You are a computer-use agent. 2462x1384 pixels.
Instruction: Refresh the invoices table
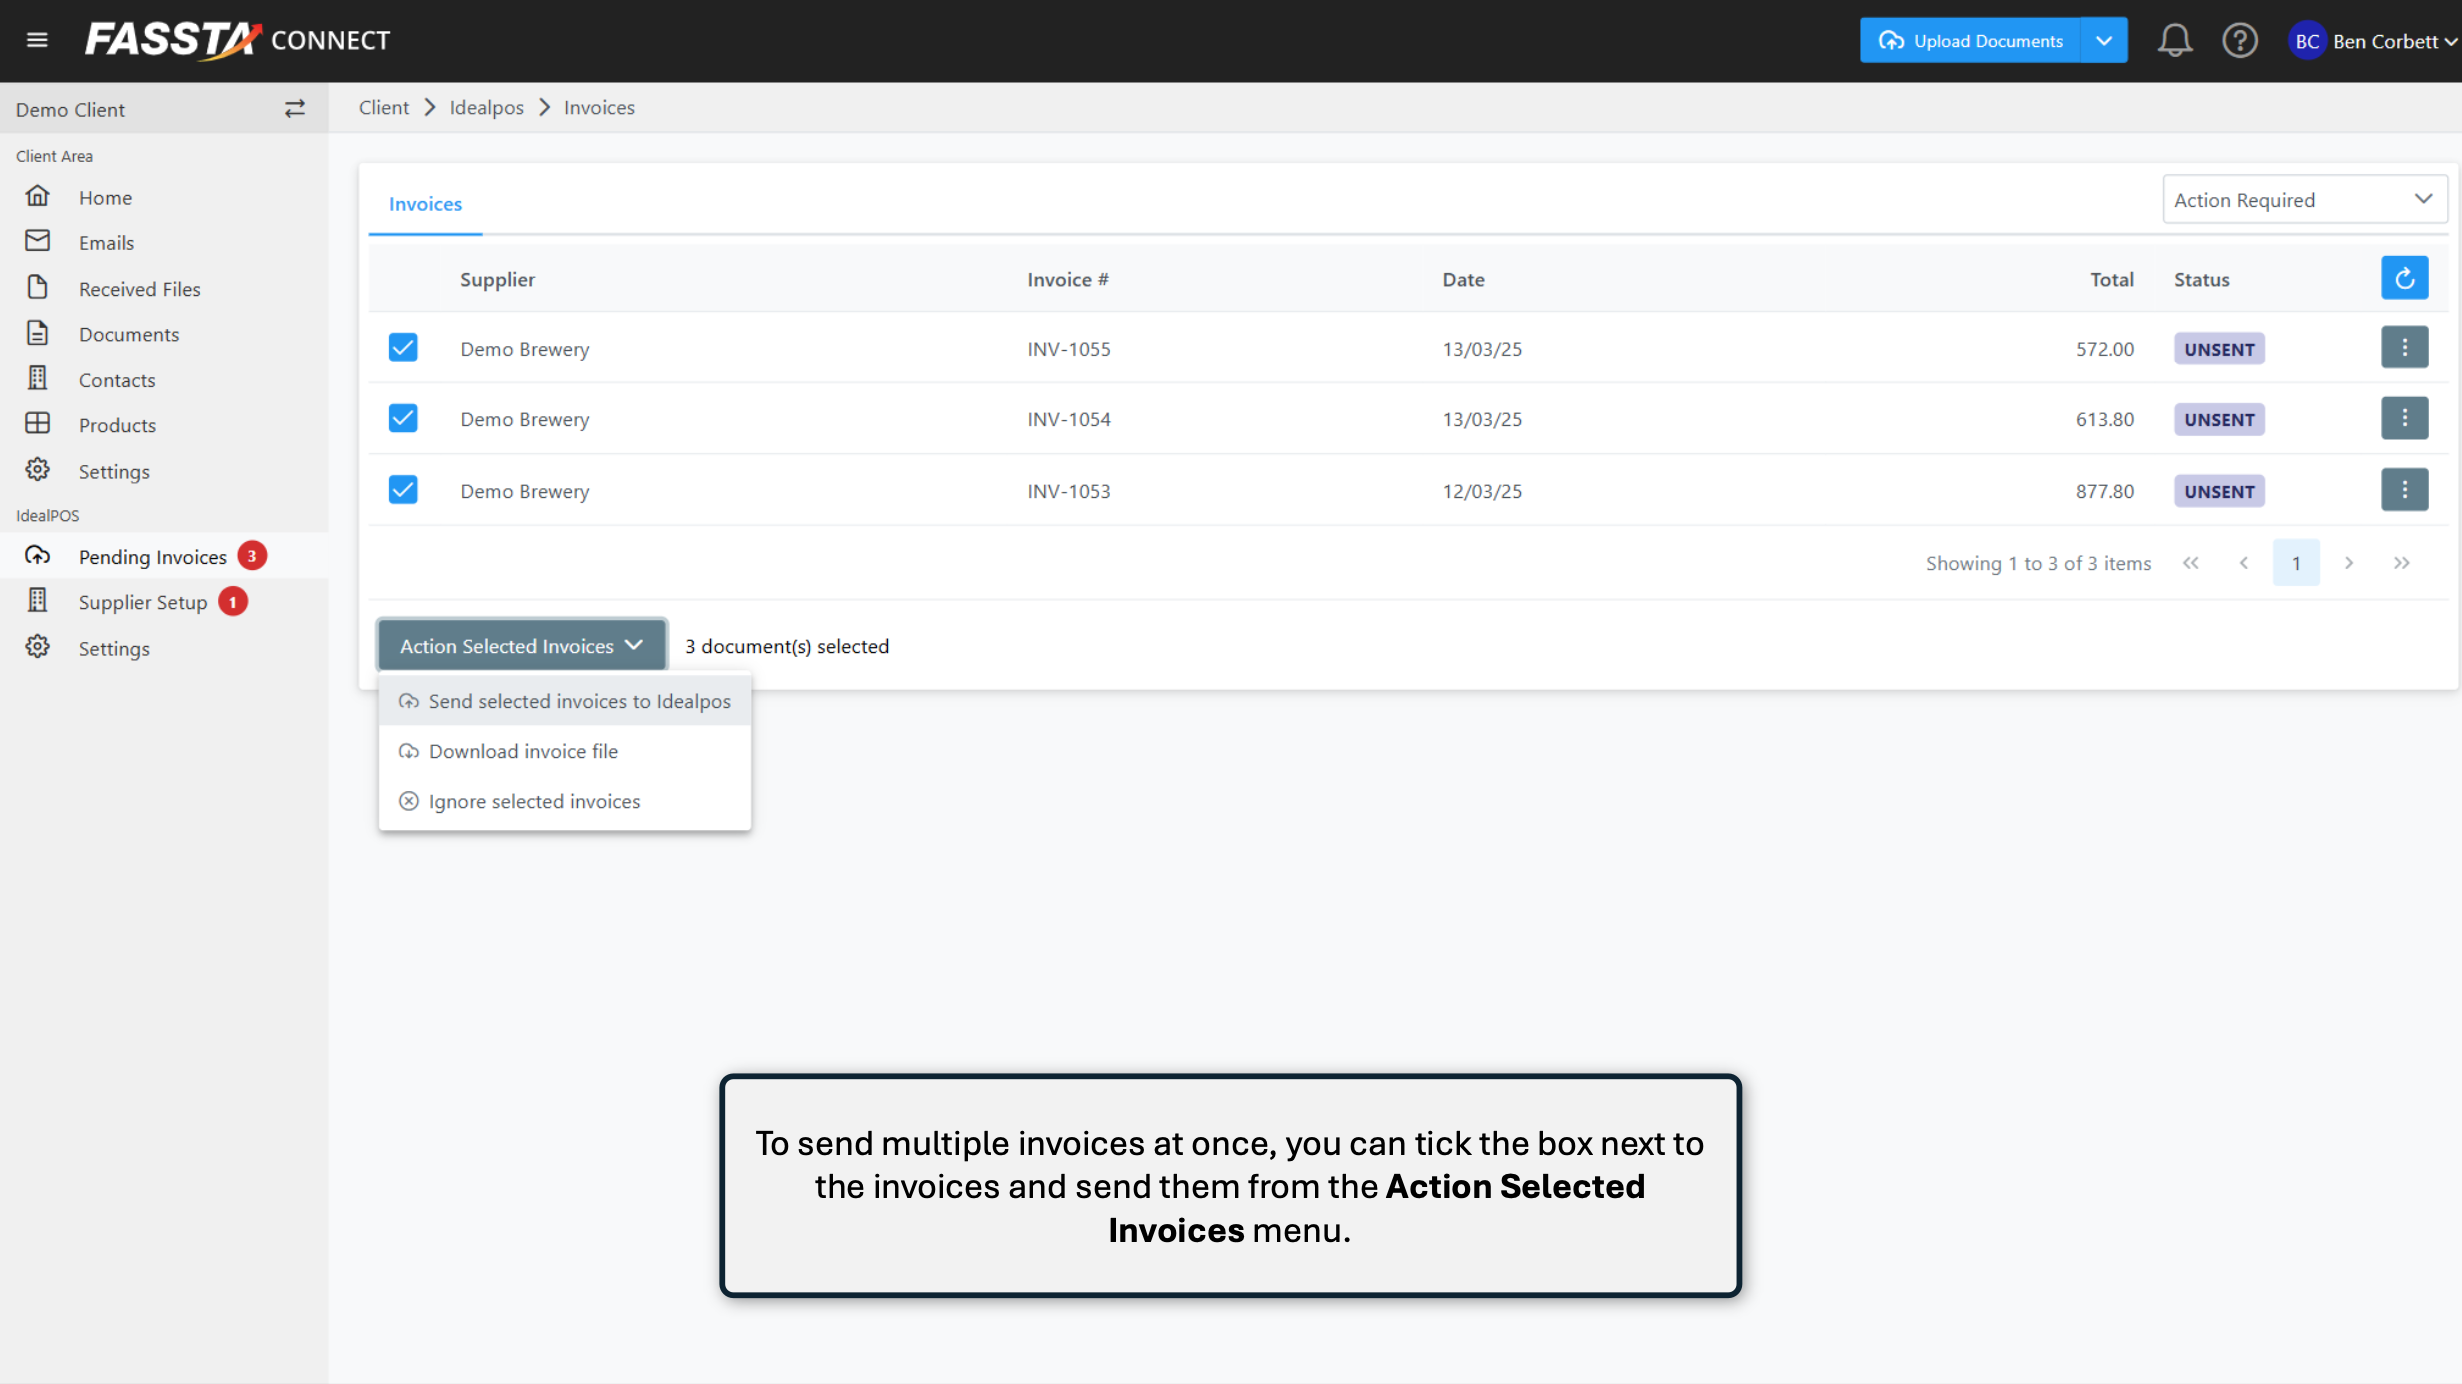coord(2404,278)
